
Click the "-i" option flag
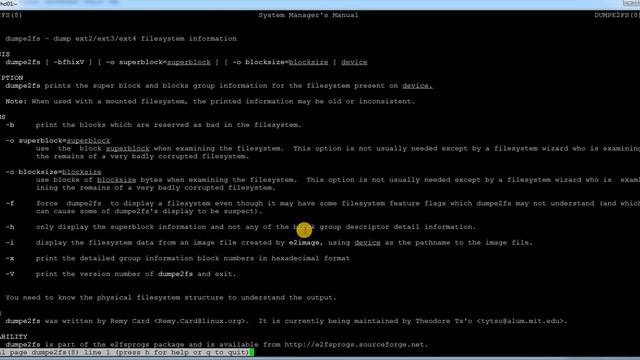coord(10,242)
